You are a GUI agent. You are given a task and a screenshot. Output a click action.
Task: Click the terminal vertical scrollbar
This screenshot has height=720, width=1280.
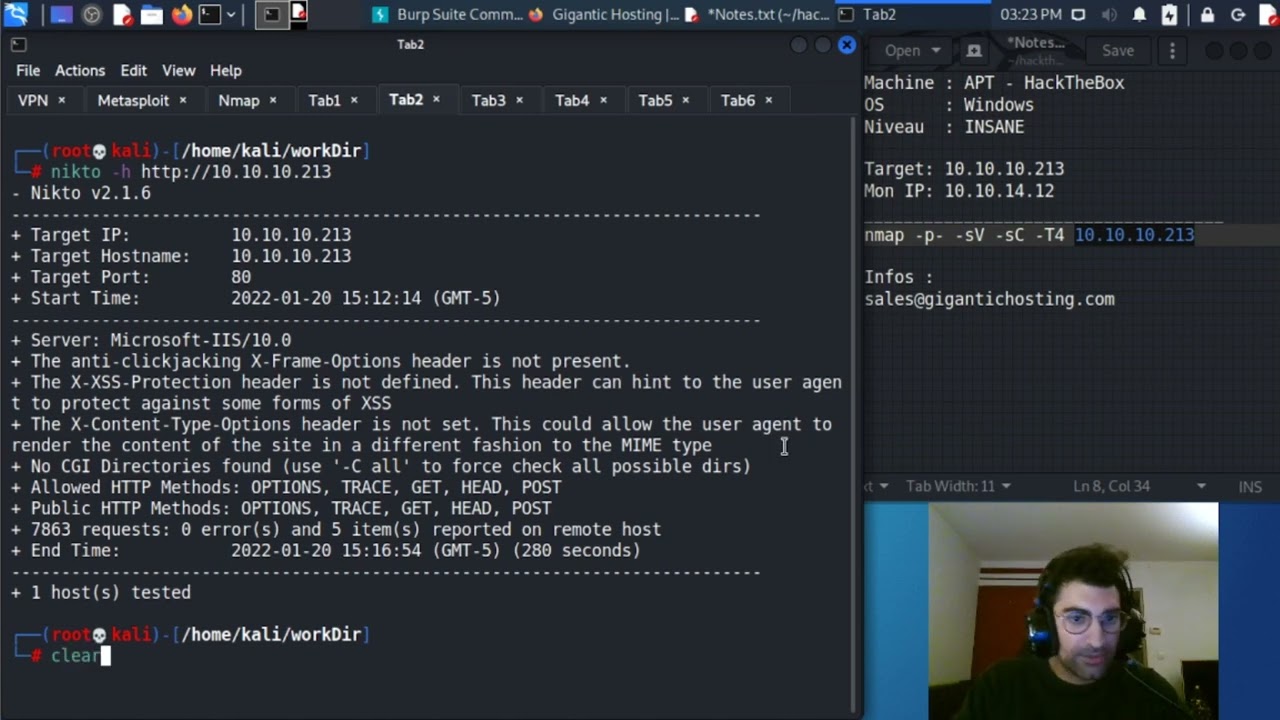tap(853, 415)
